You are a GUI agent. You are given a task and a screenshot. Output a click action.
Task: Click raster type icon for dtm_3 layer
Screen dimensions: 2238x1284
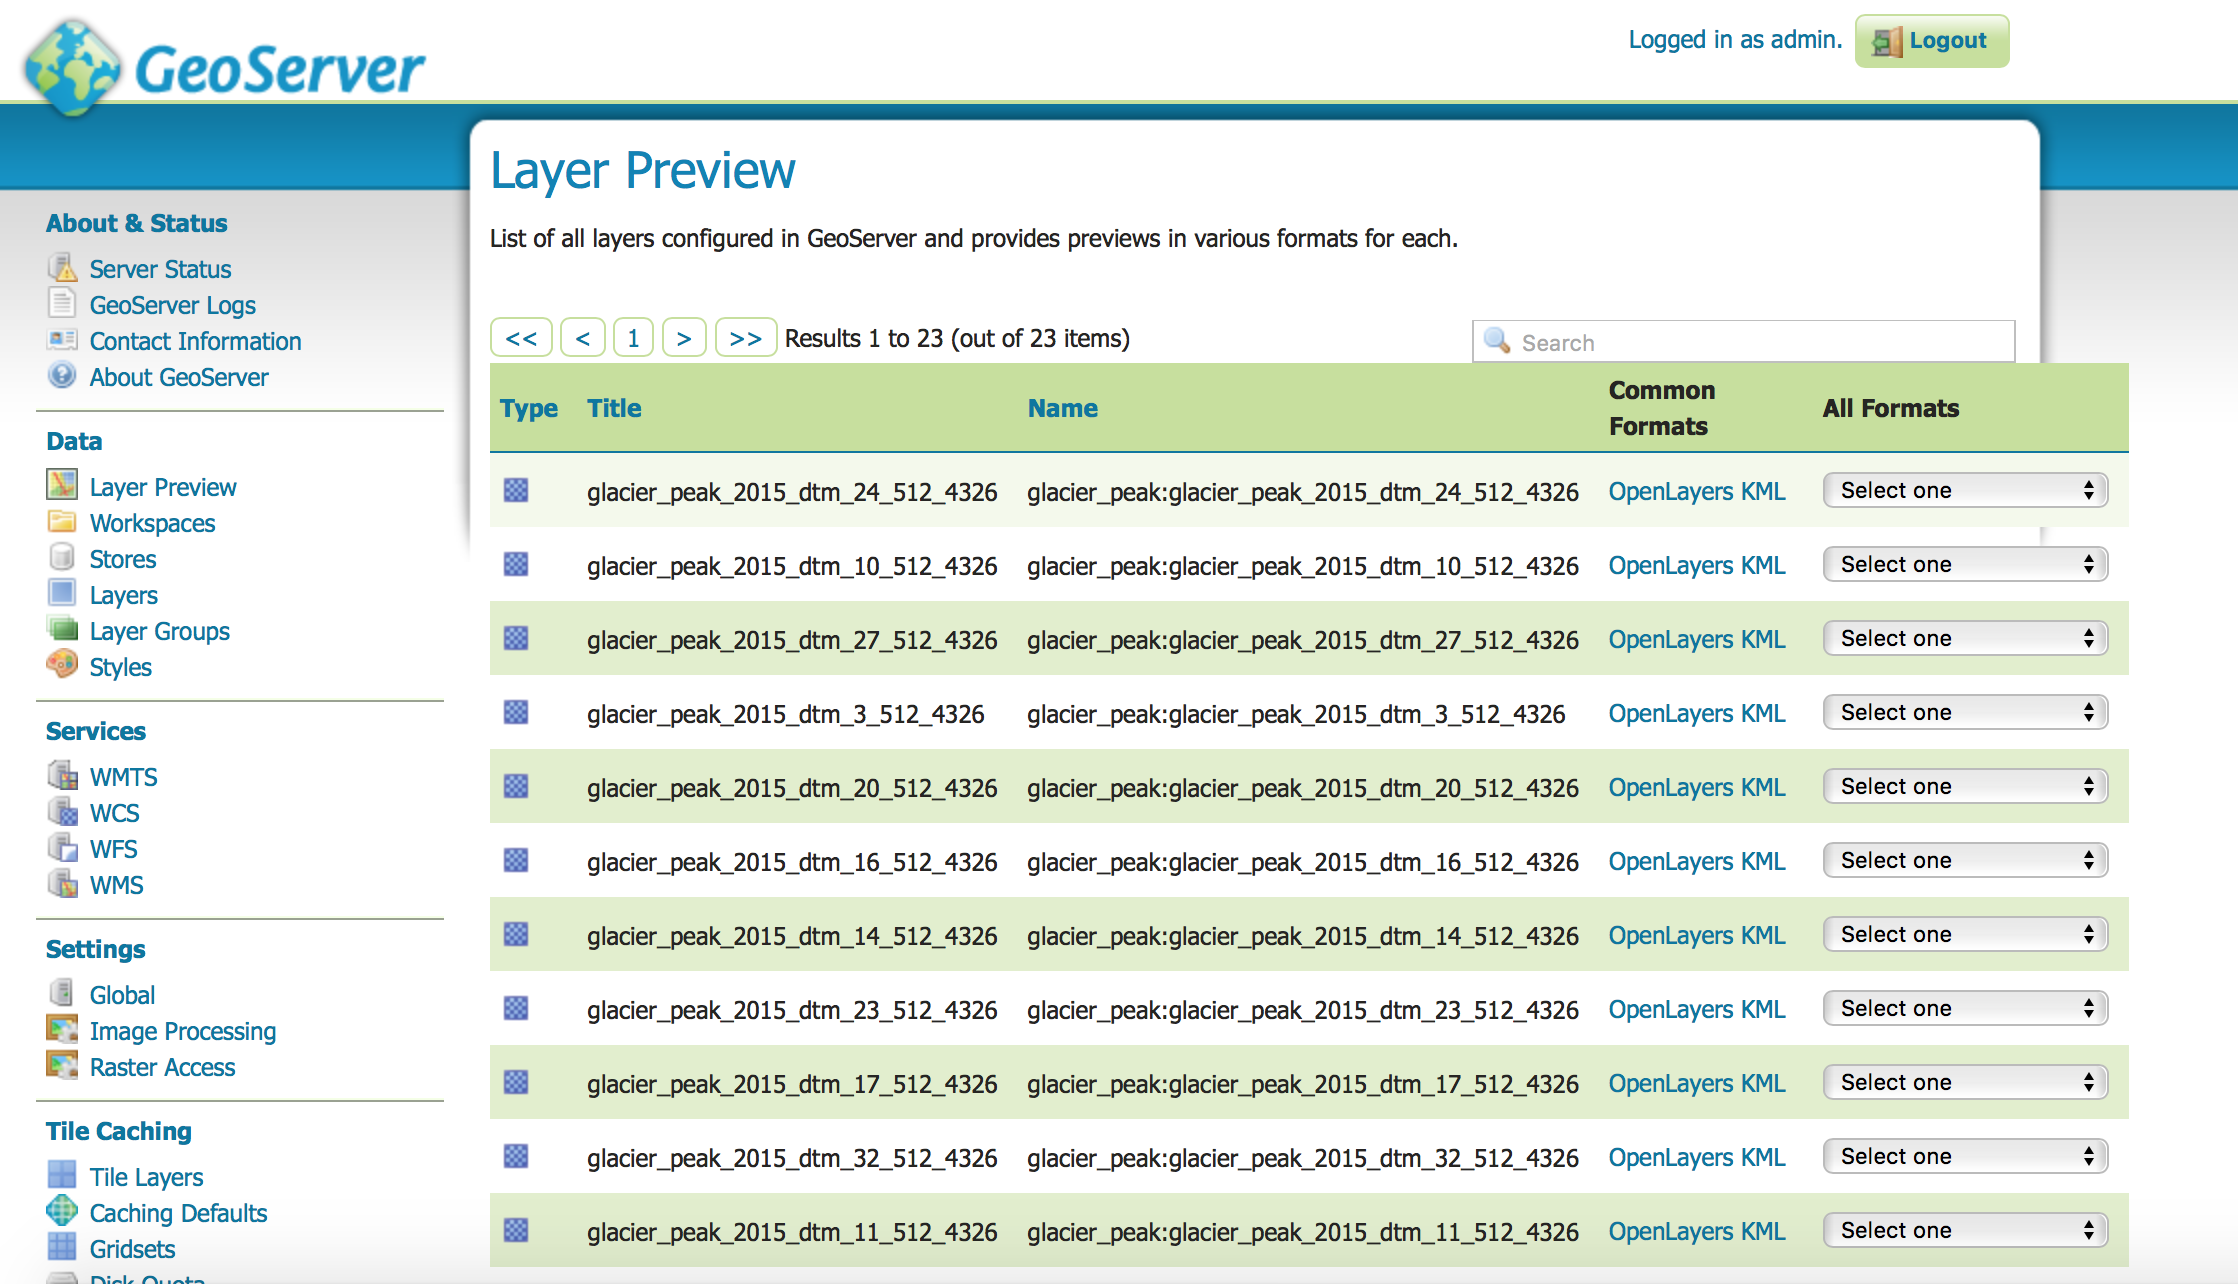pyautogui.click(x=516, y=712)
